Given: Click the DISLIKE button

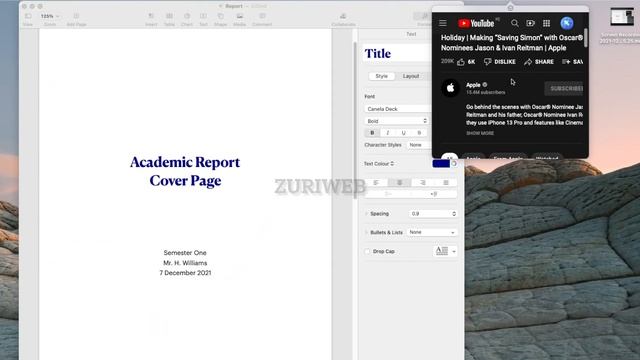Looking at the screenshot, I should 500,62.
